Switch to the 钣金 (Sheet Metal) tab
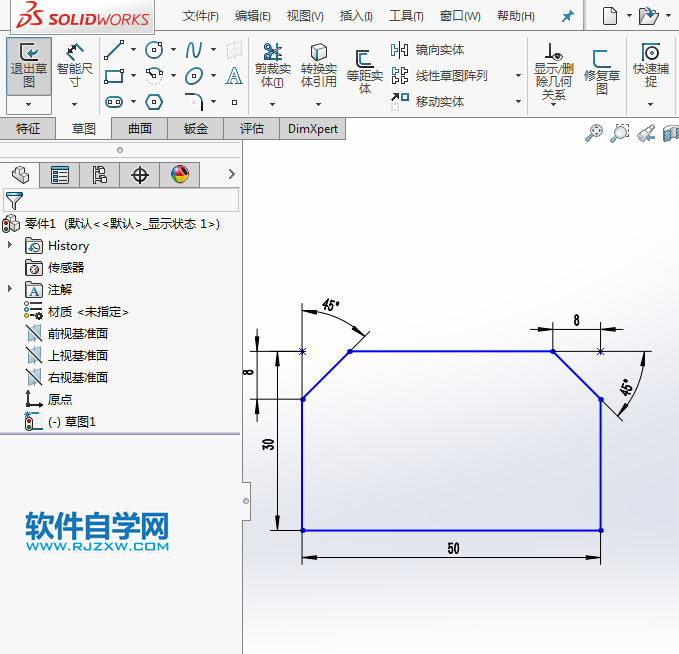The width and height of the screenshot is (679, 654). [196, 129]
